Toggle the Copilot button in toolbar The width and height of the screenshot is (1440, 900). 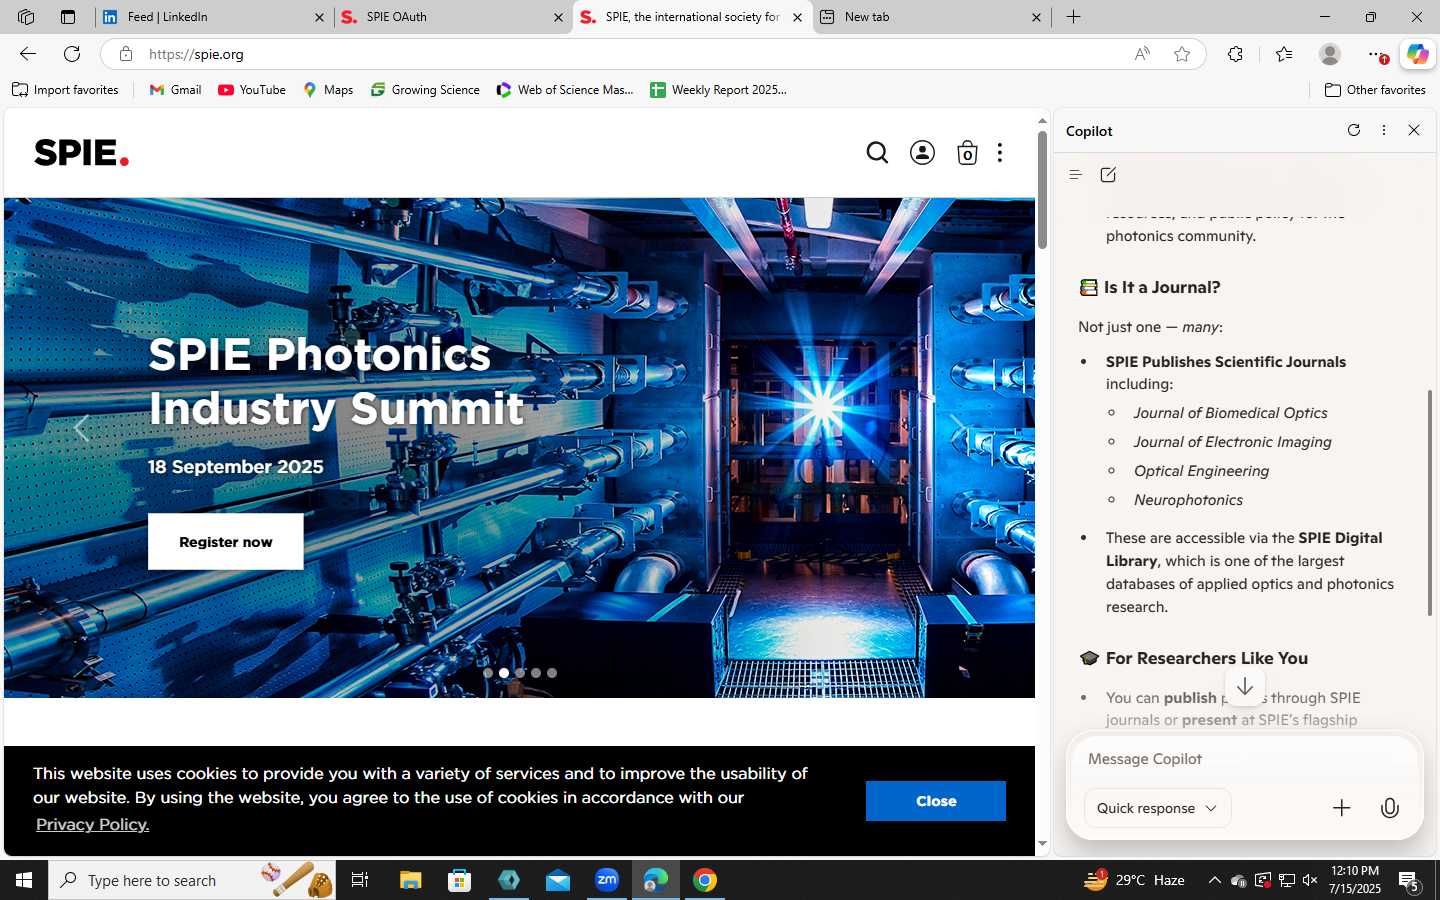(1418, 54)
